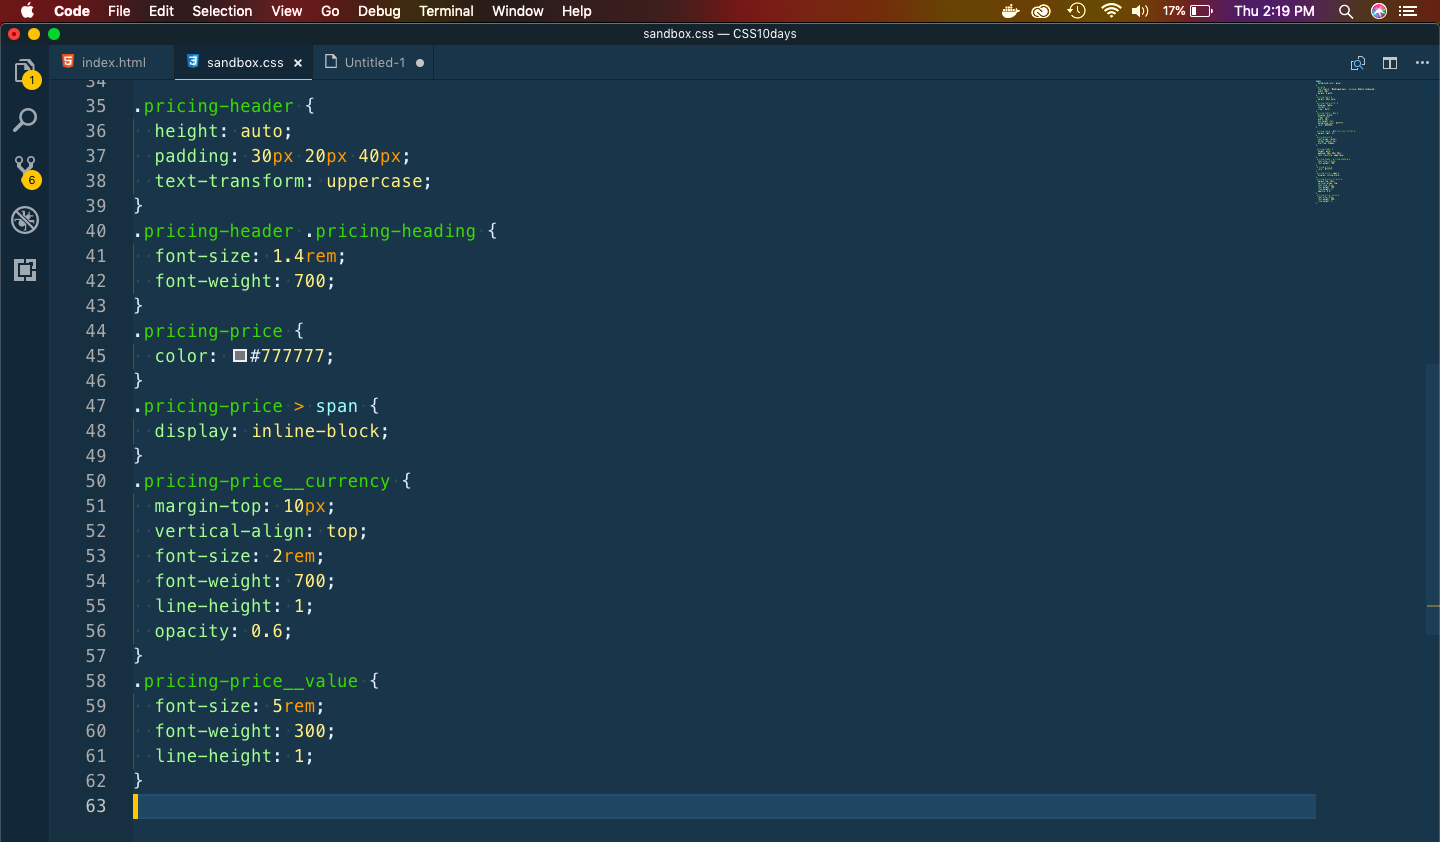This screenshot has width=1440, height=842.
Task: Open Time Machine menu bar icon
Action: [1077, 11]
